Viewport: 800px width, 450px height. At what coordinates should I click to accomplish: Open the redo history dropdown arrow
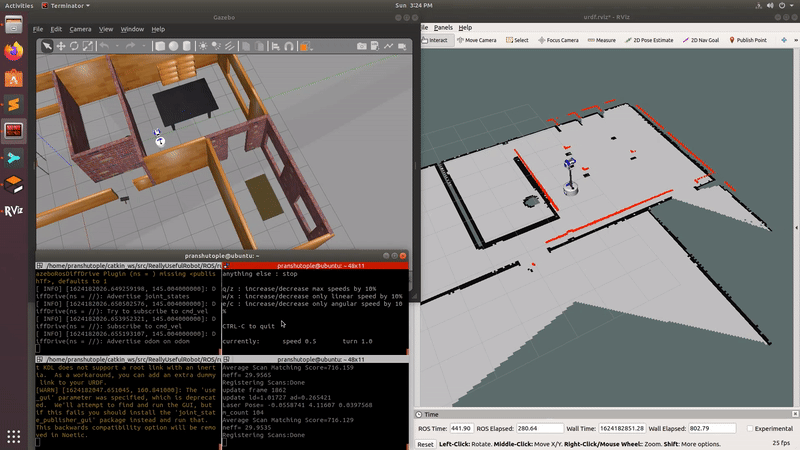(143, 46)
